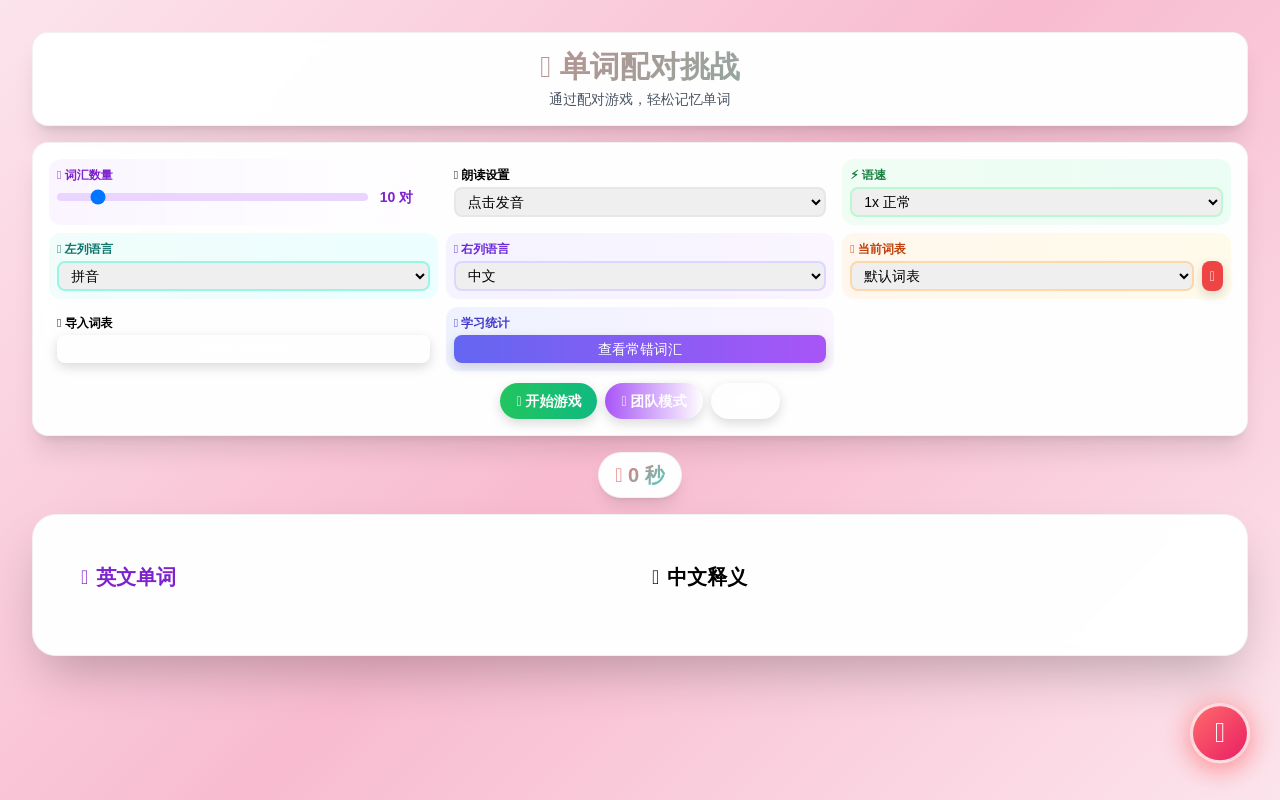Open the 朗读设置 dropdown showing 点击发音
The height and width of the screenshot is (800, 1280).
tap(639, 201)
